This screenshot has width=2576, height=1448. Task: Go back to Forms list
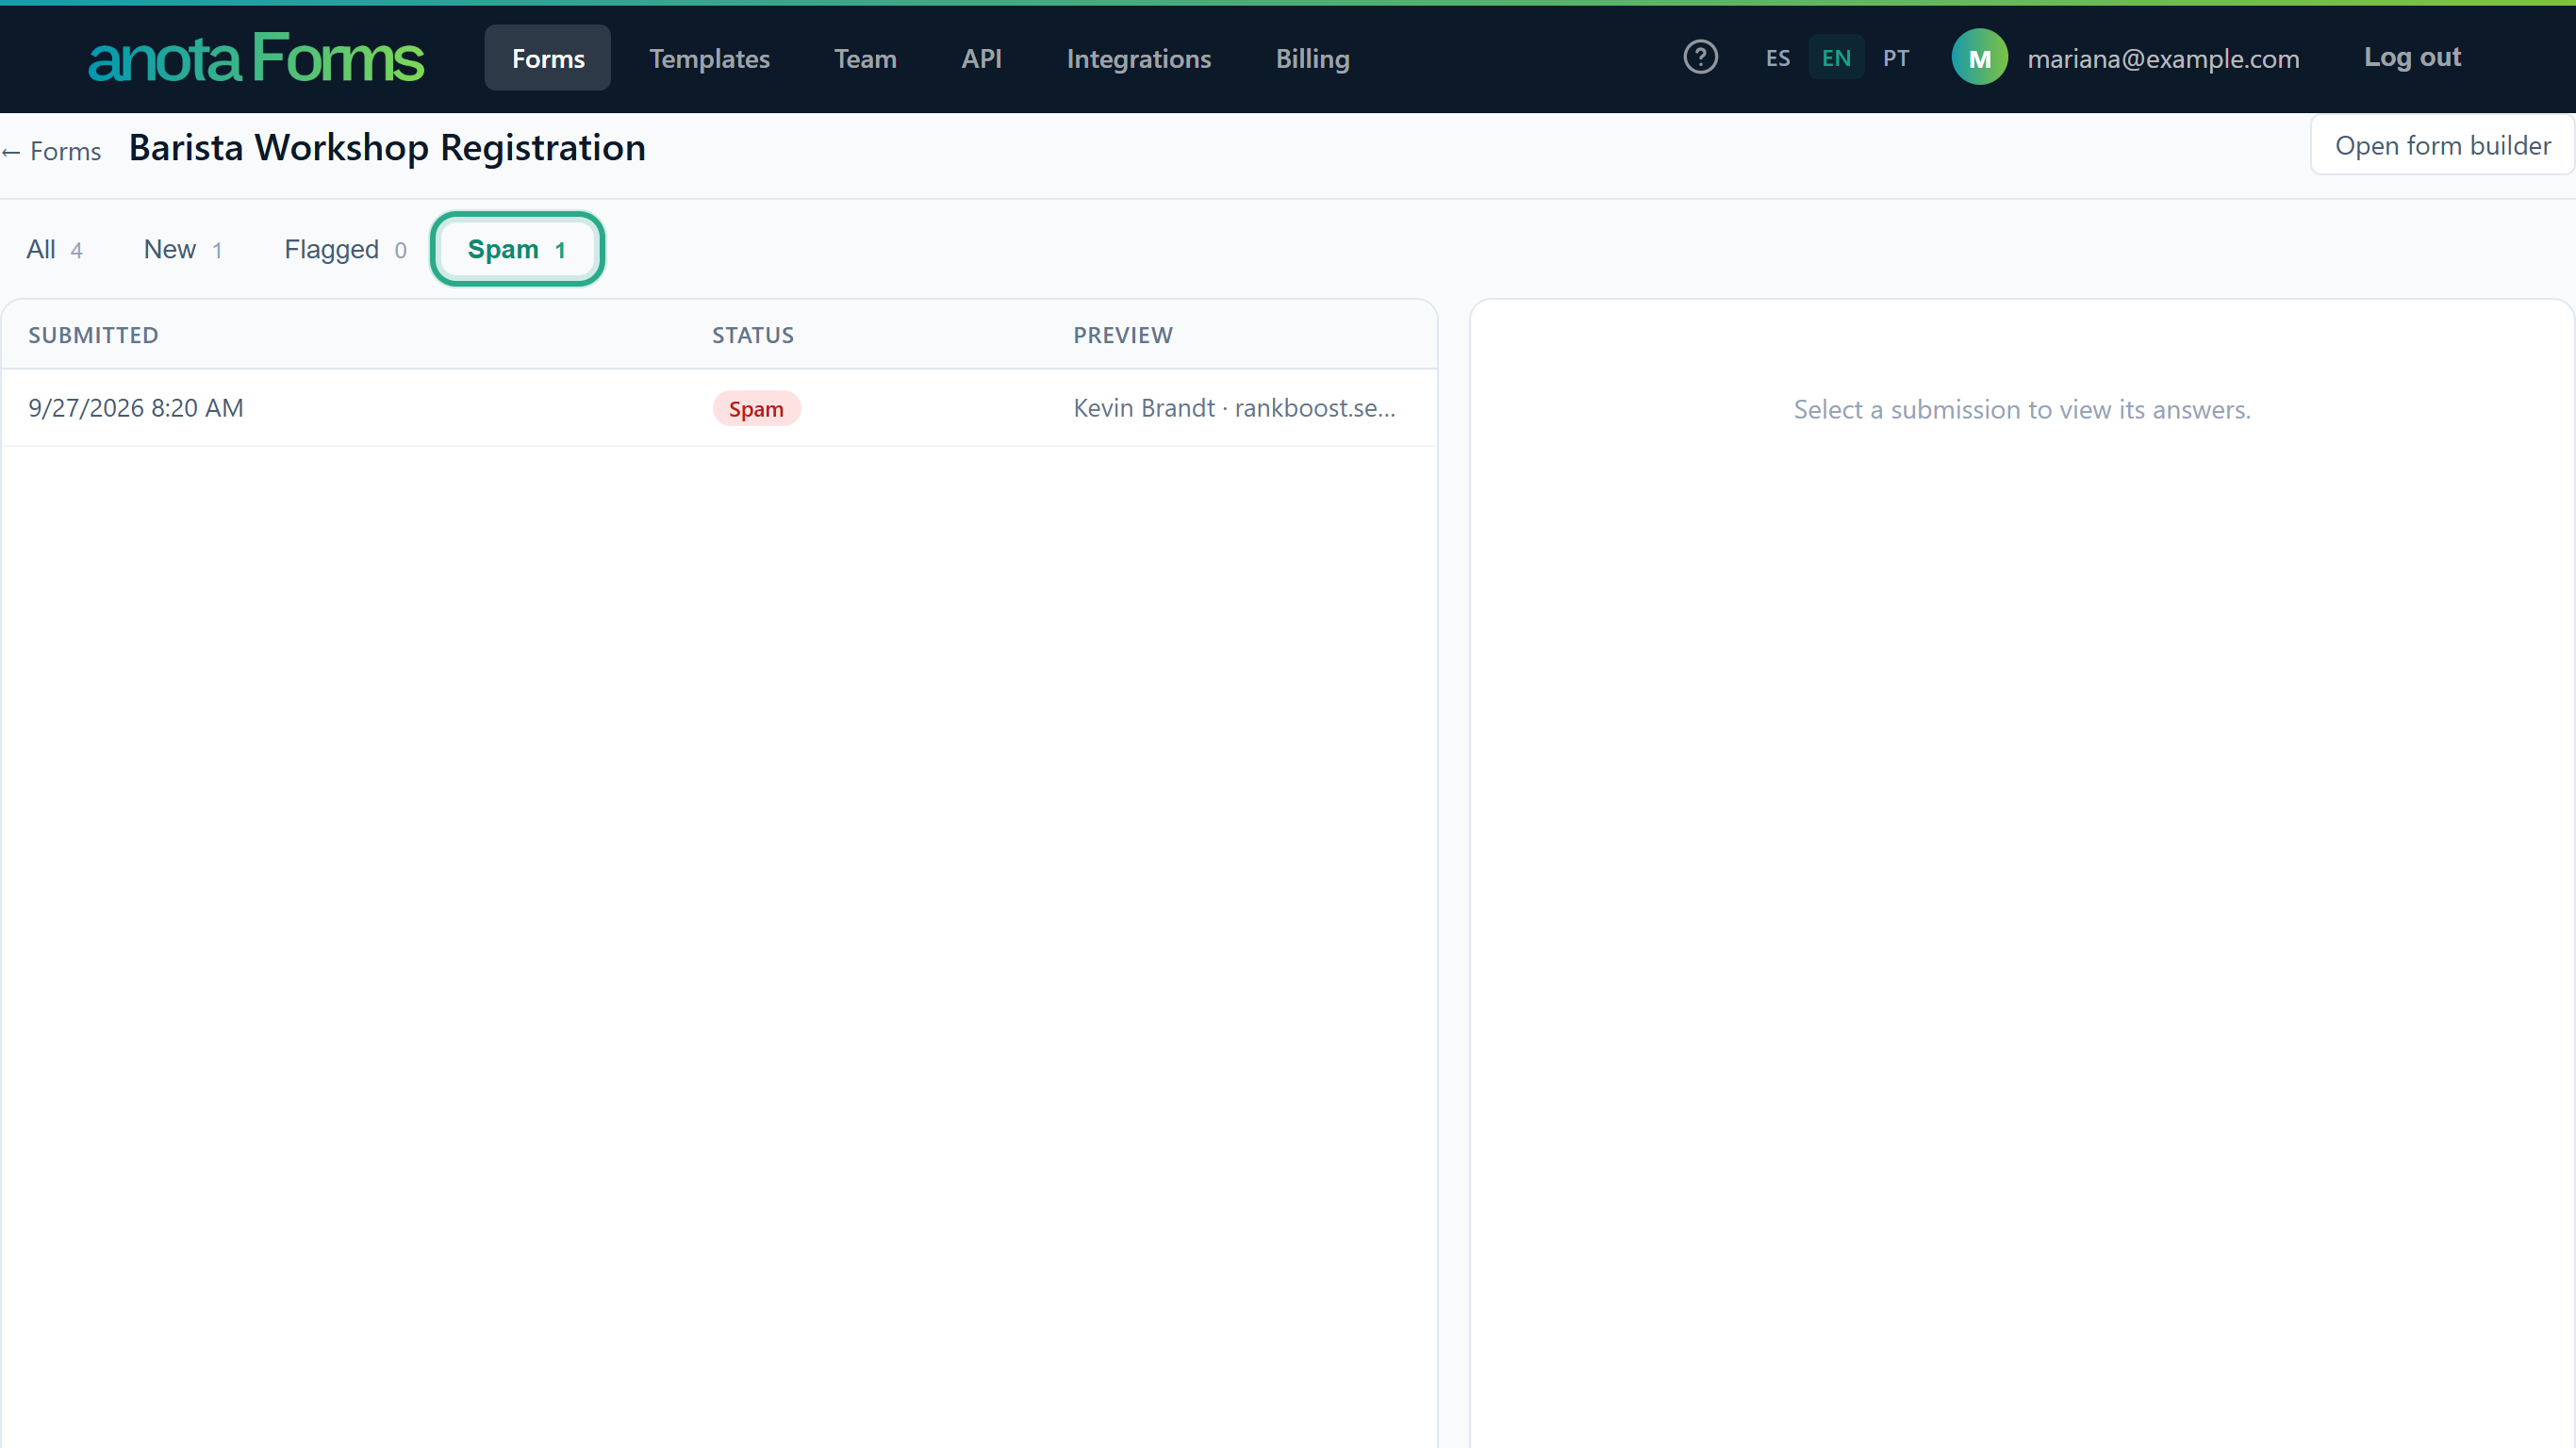51,151
